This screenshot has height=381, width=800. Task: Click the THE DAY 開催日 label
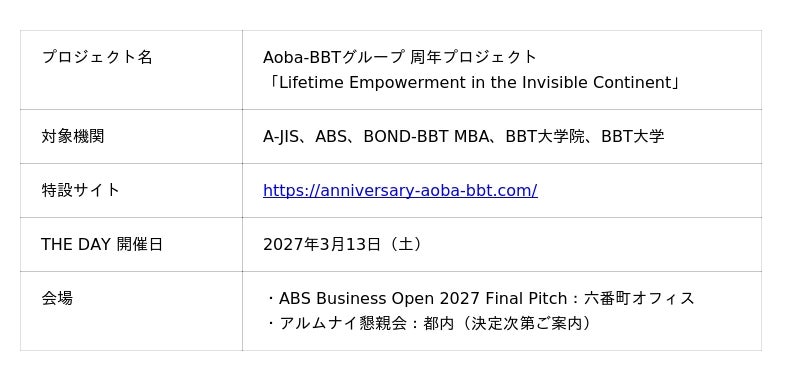tap(102, 244)
